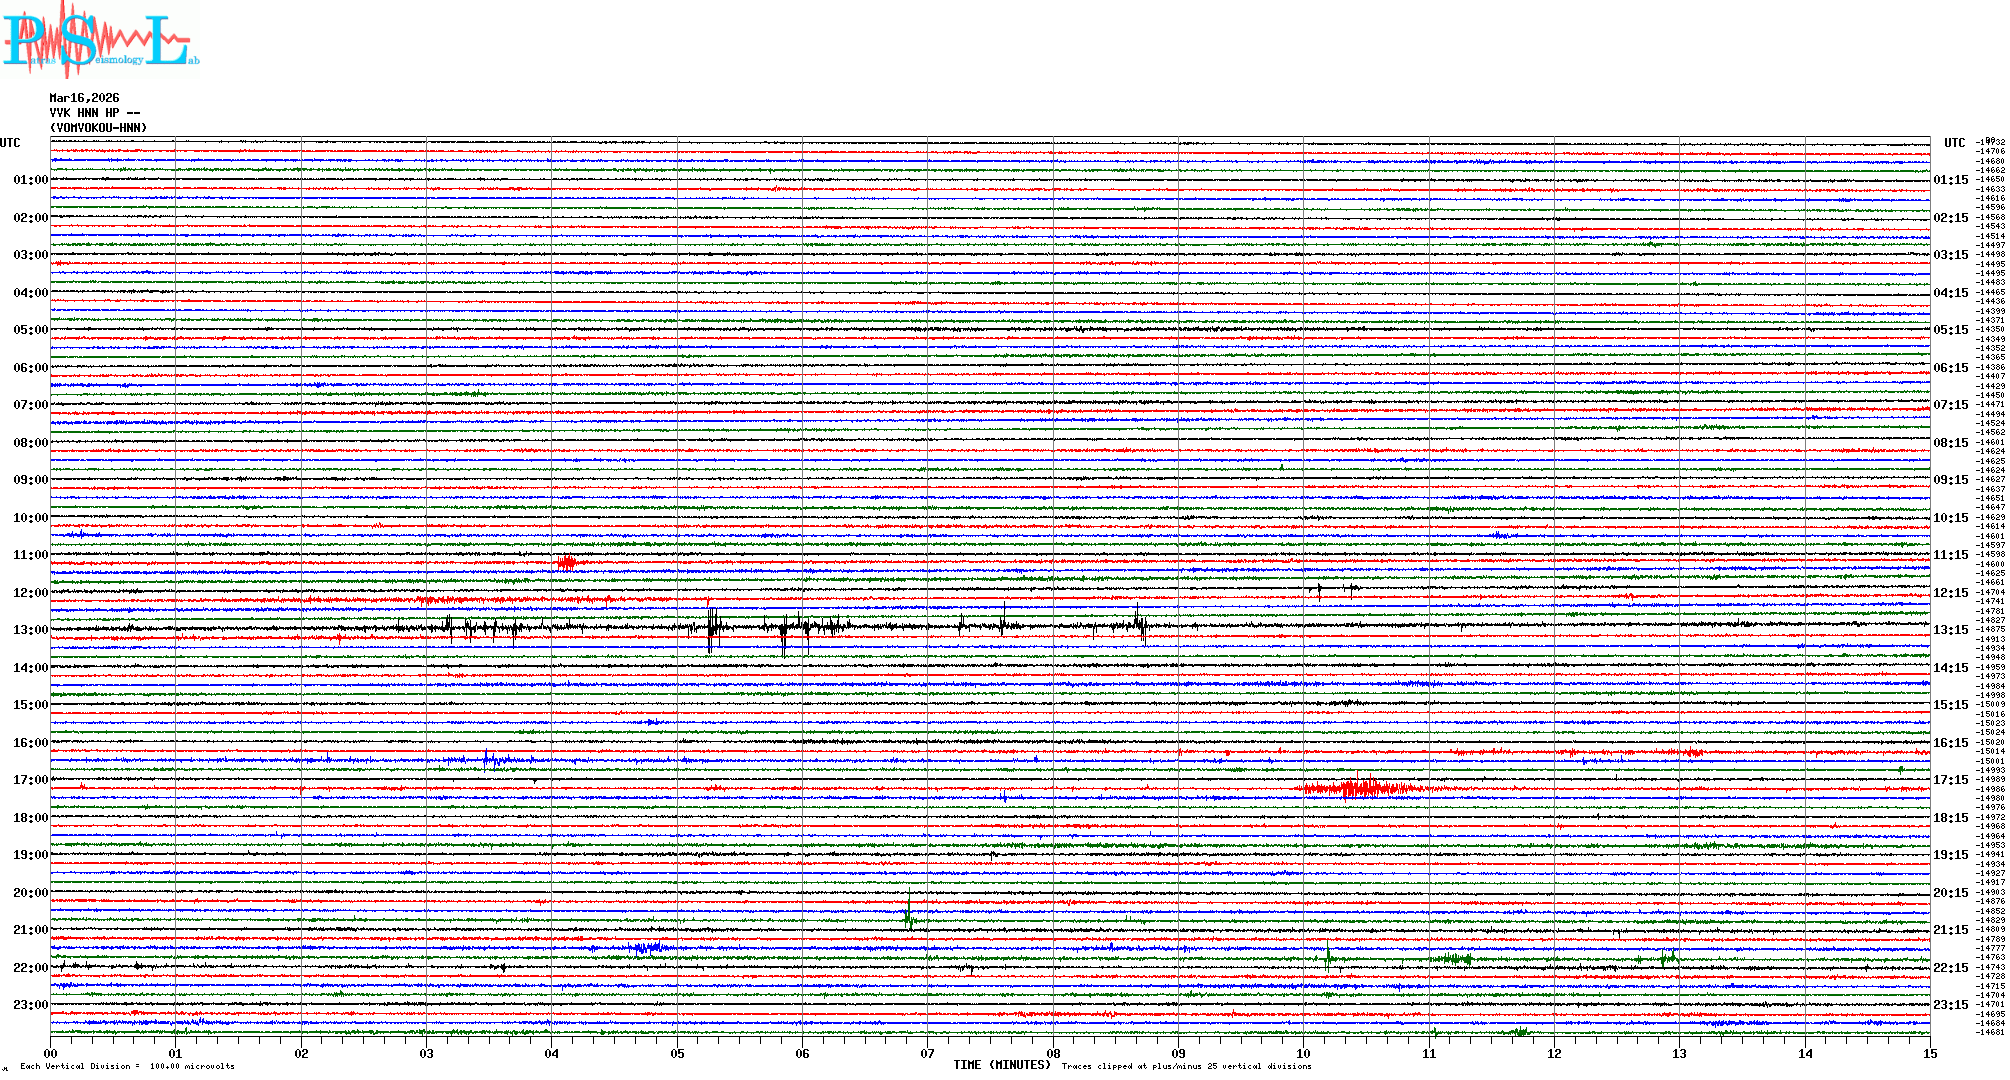Click the Traces clipped footnote text
This screenshot has height=1080, width=2010.
pos(1186,1066)
